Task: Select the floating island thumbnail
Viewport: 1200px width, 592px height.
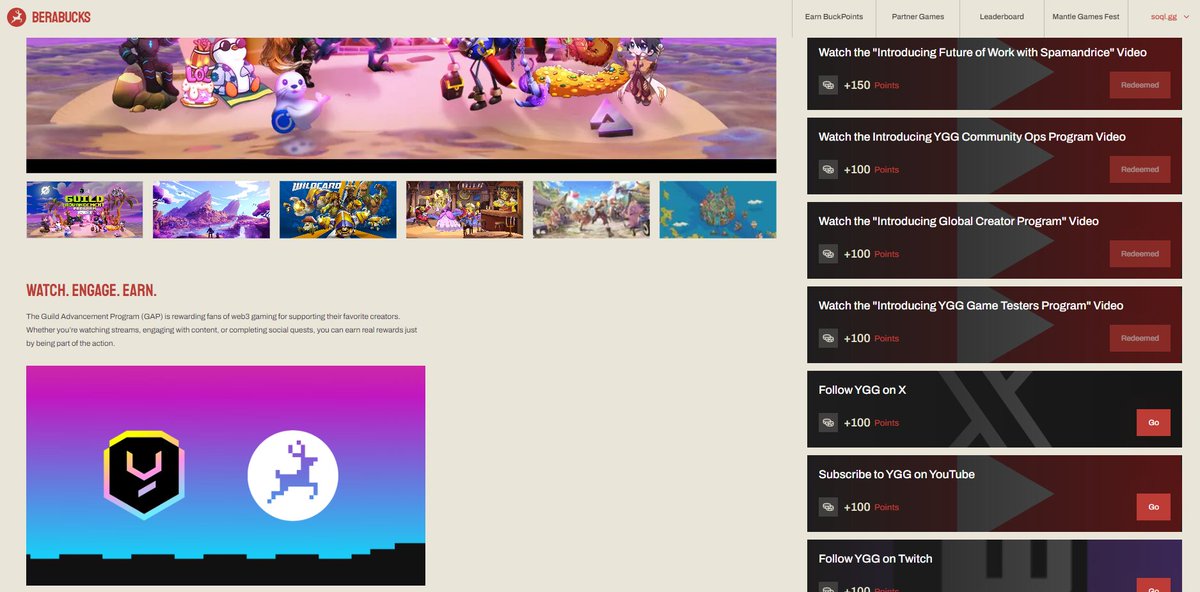Action: click(718, 209)
